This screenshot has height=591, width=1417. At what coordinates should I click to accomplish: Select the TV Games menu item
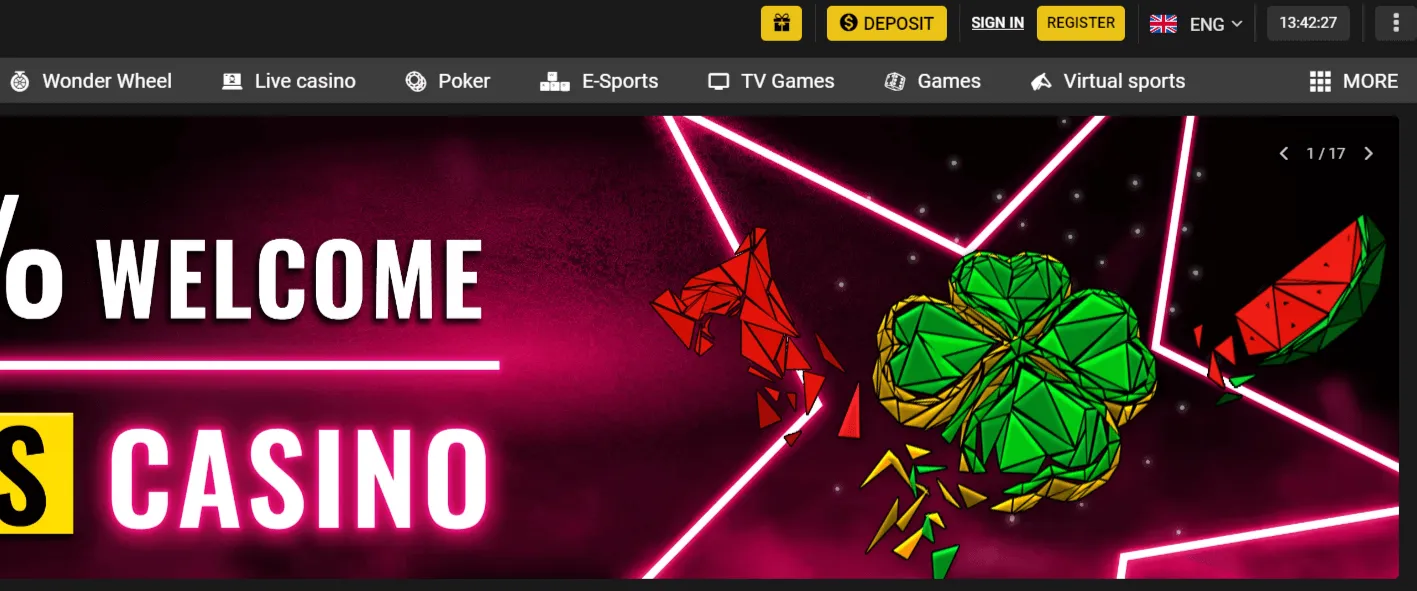tap(771, 82)
